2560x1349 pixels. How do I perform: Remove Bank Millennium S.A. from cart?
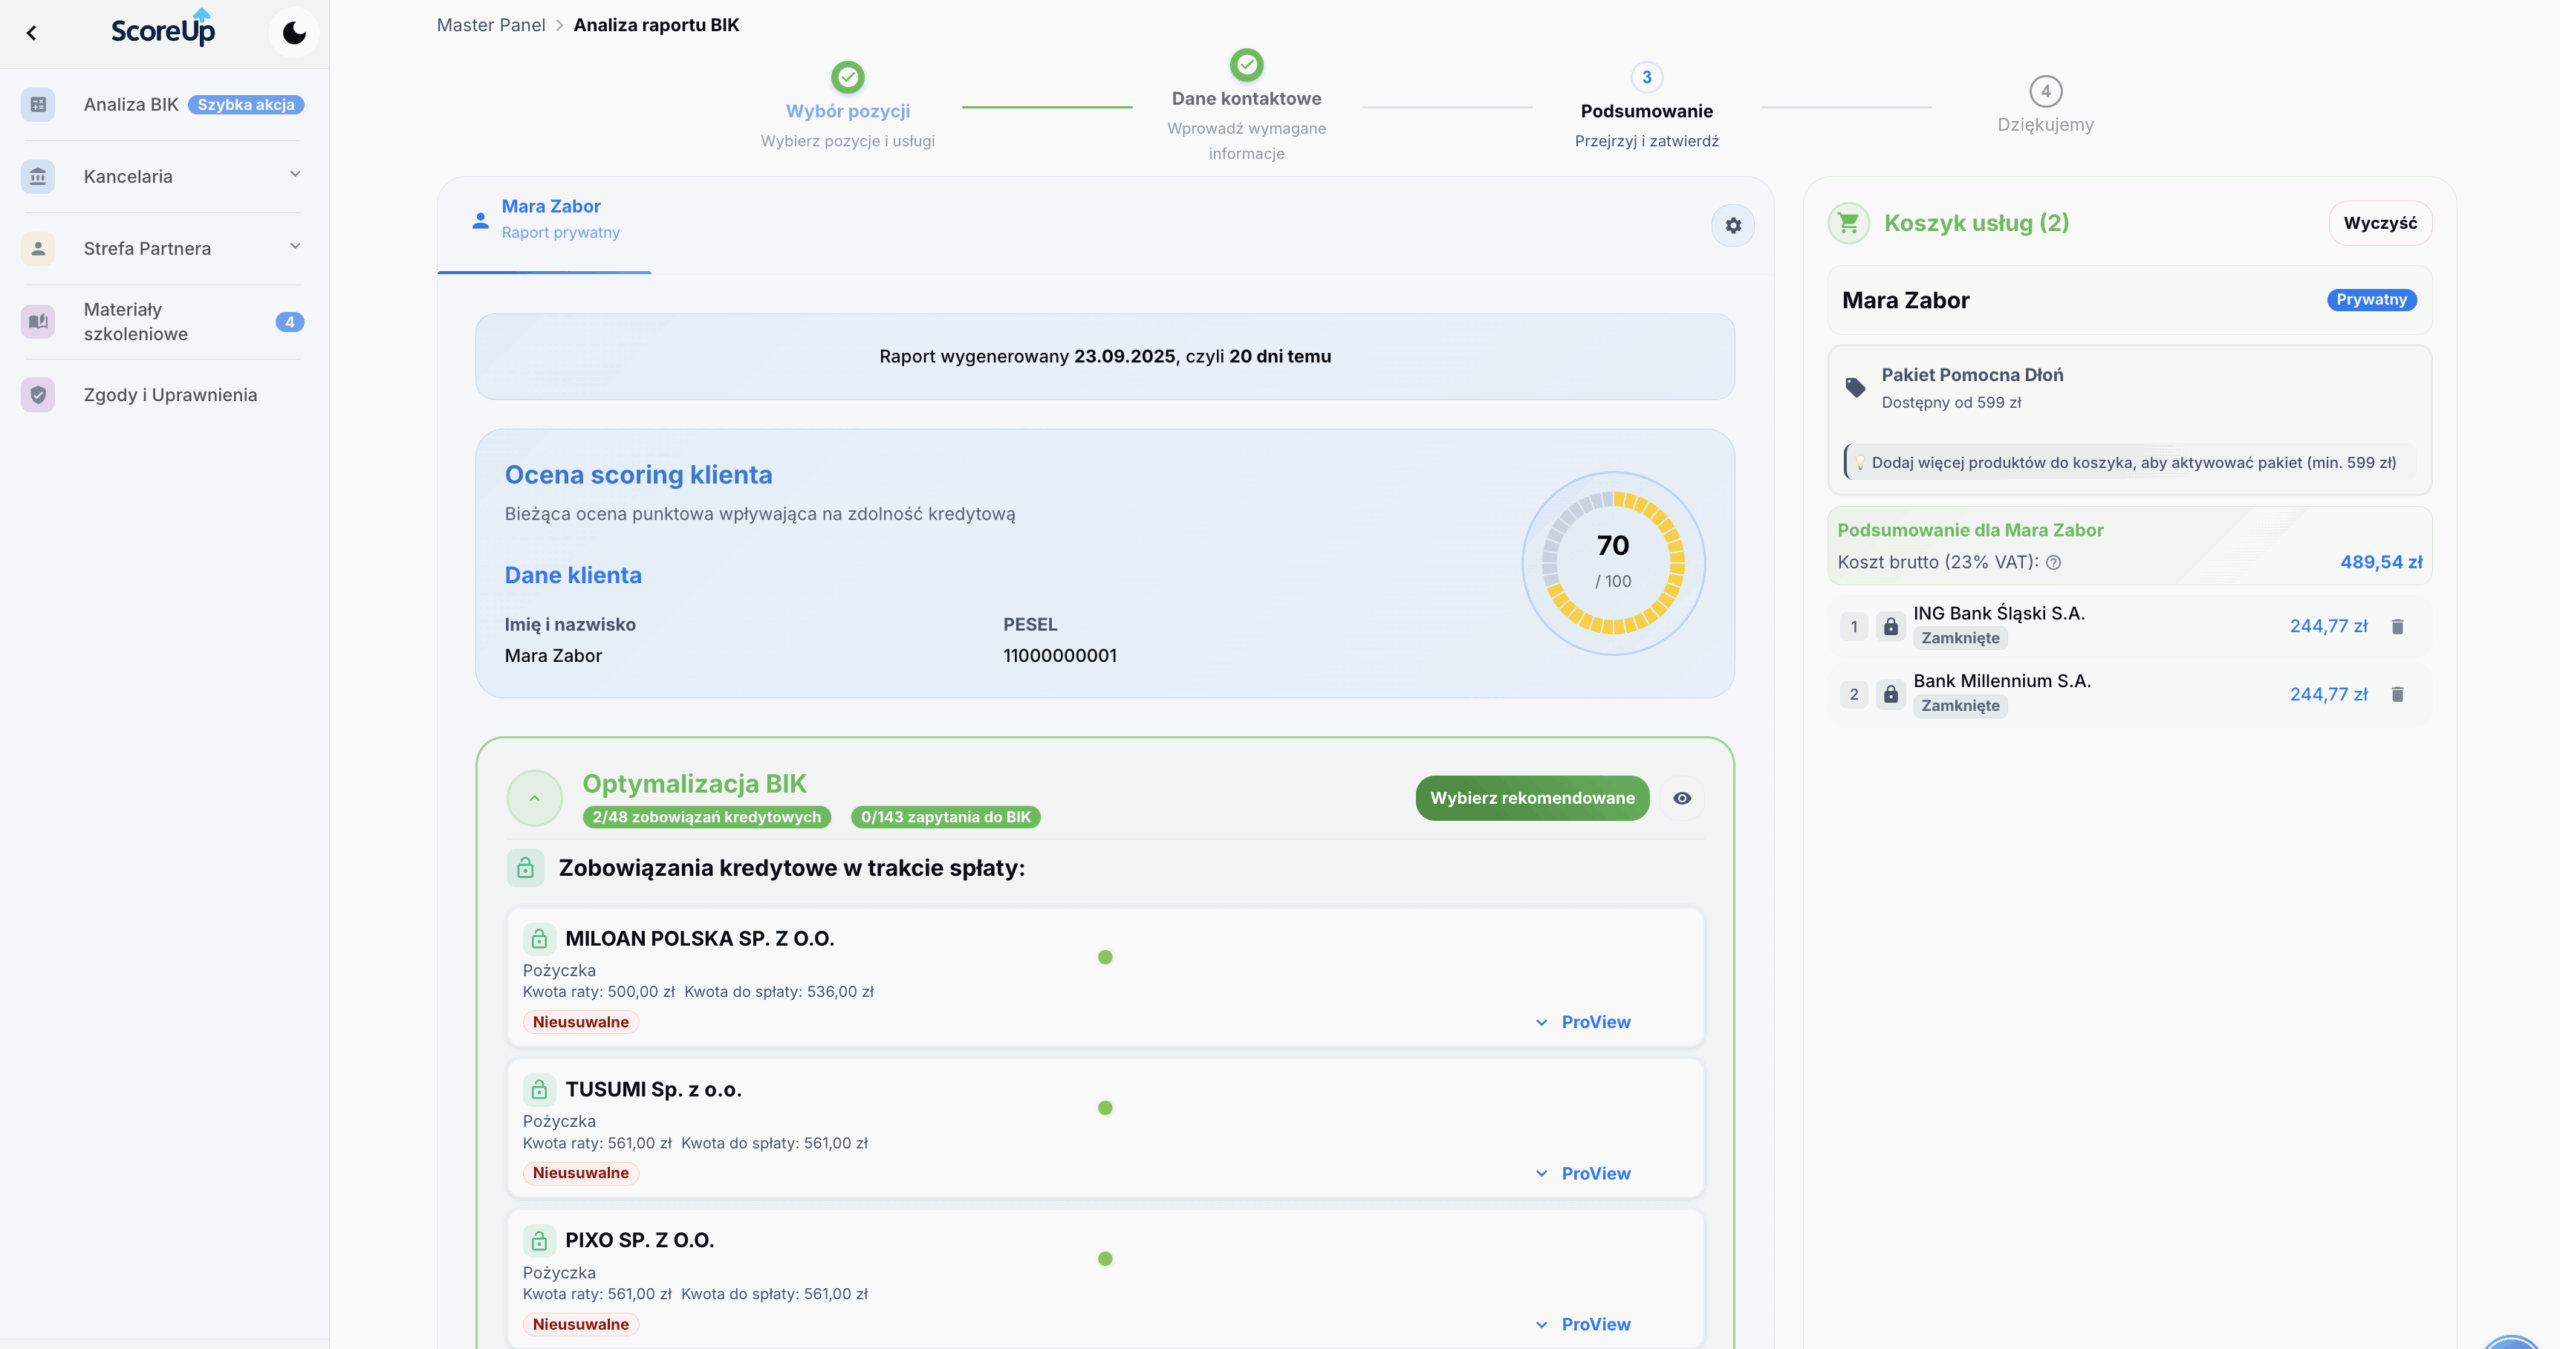click(2397, 694)
